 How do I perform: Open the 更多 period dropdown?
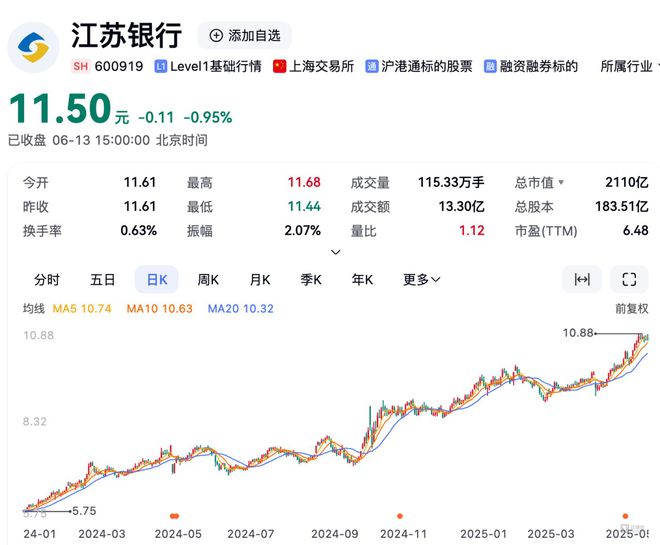tap(421, 279)
